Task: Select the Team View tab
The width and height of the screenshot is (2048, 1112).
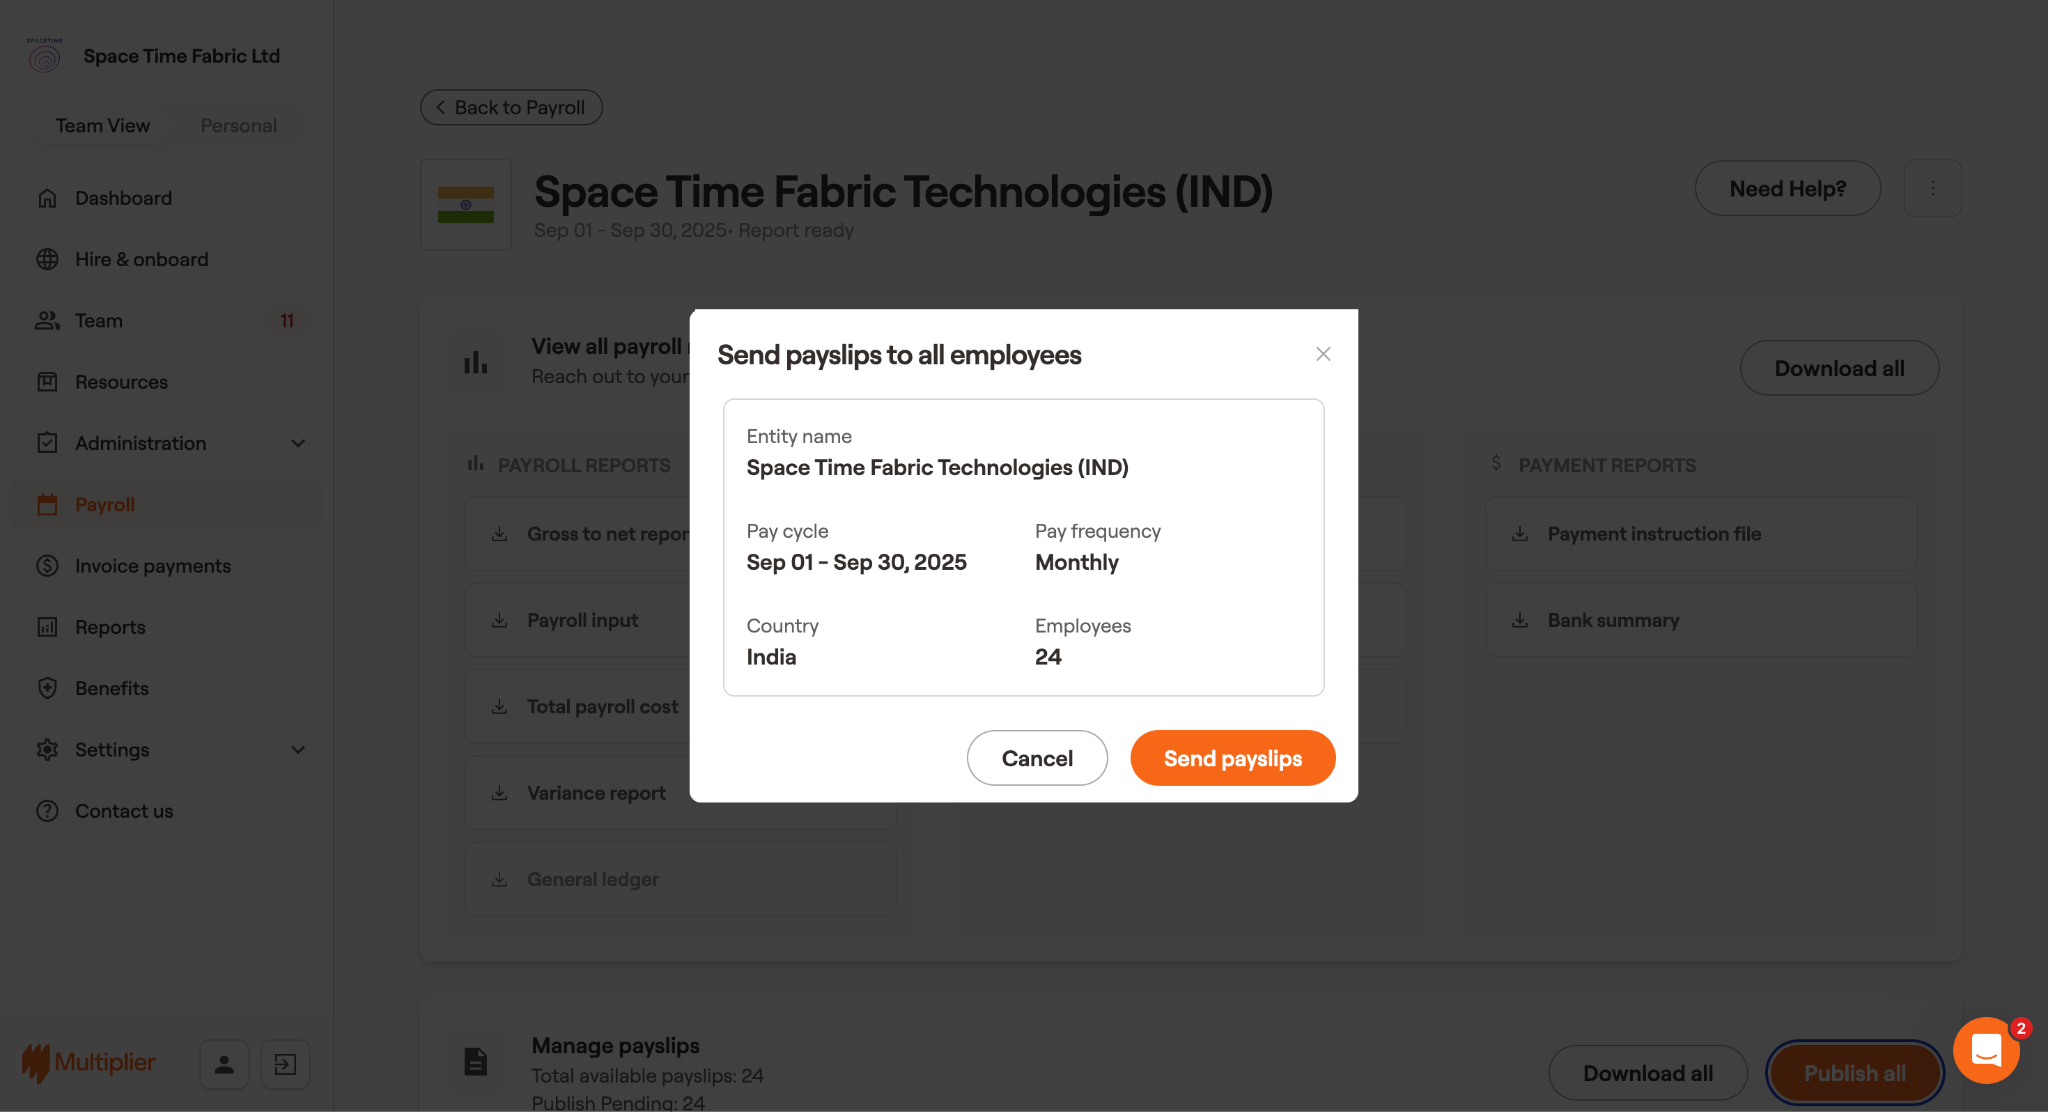Action: point(103,126)
